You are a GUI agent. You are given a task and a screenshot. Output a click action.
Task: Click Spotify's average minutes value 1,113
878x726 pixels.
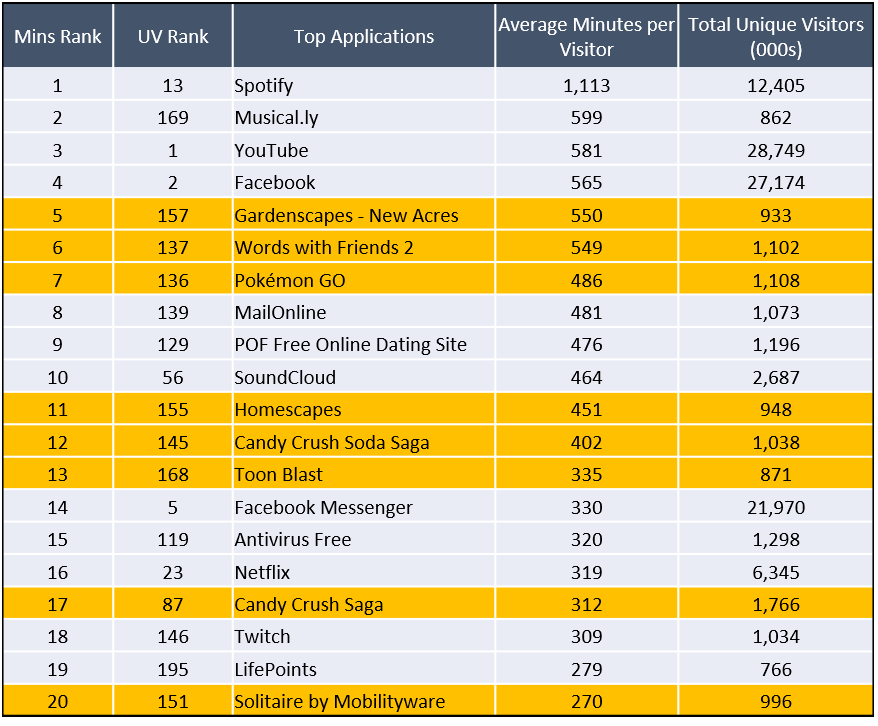pos(586,85)
